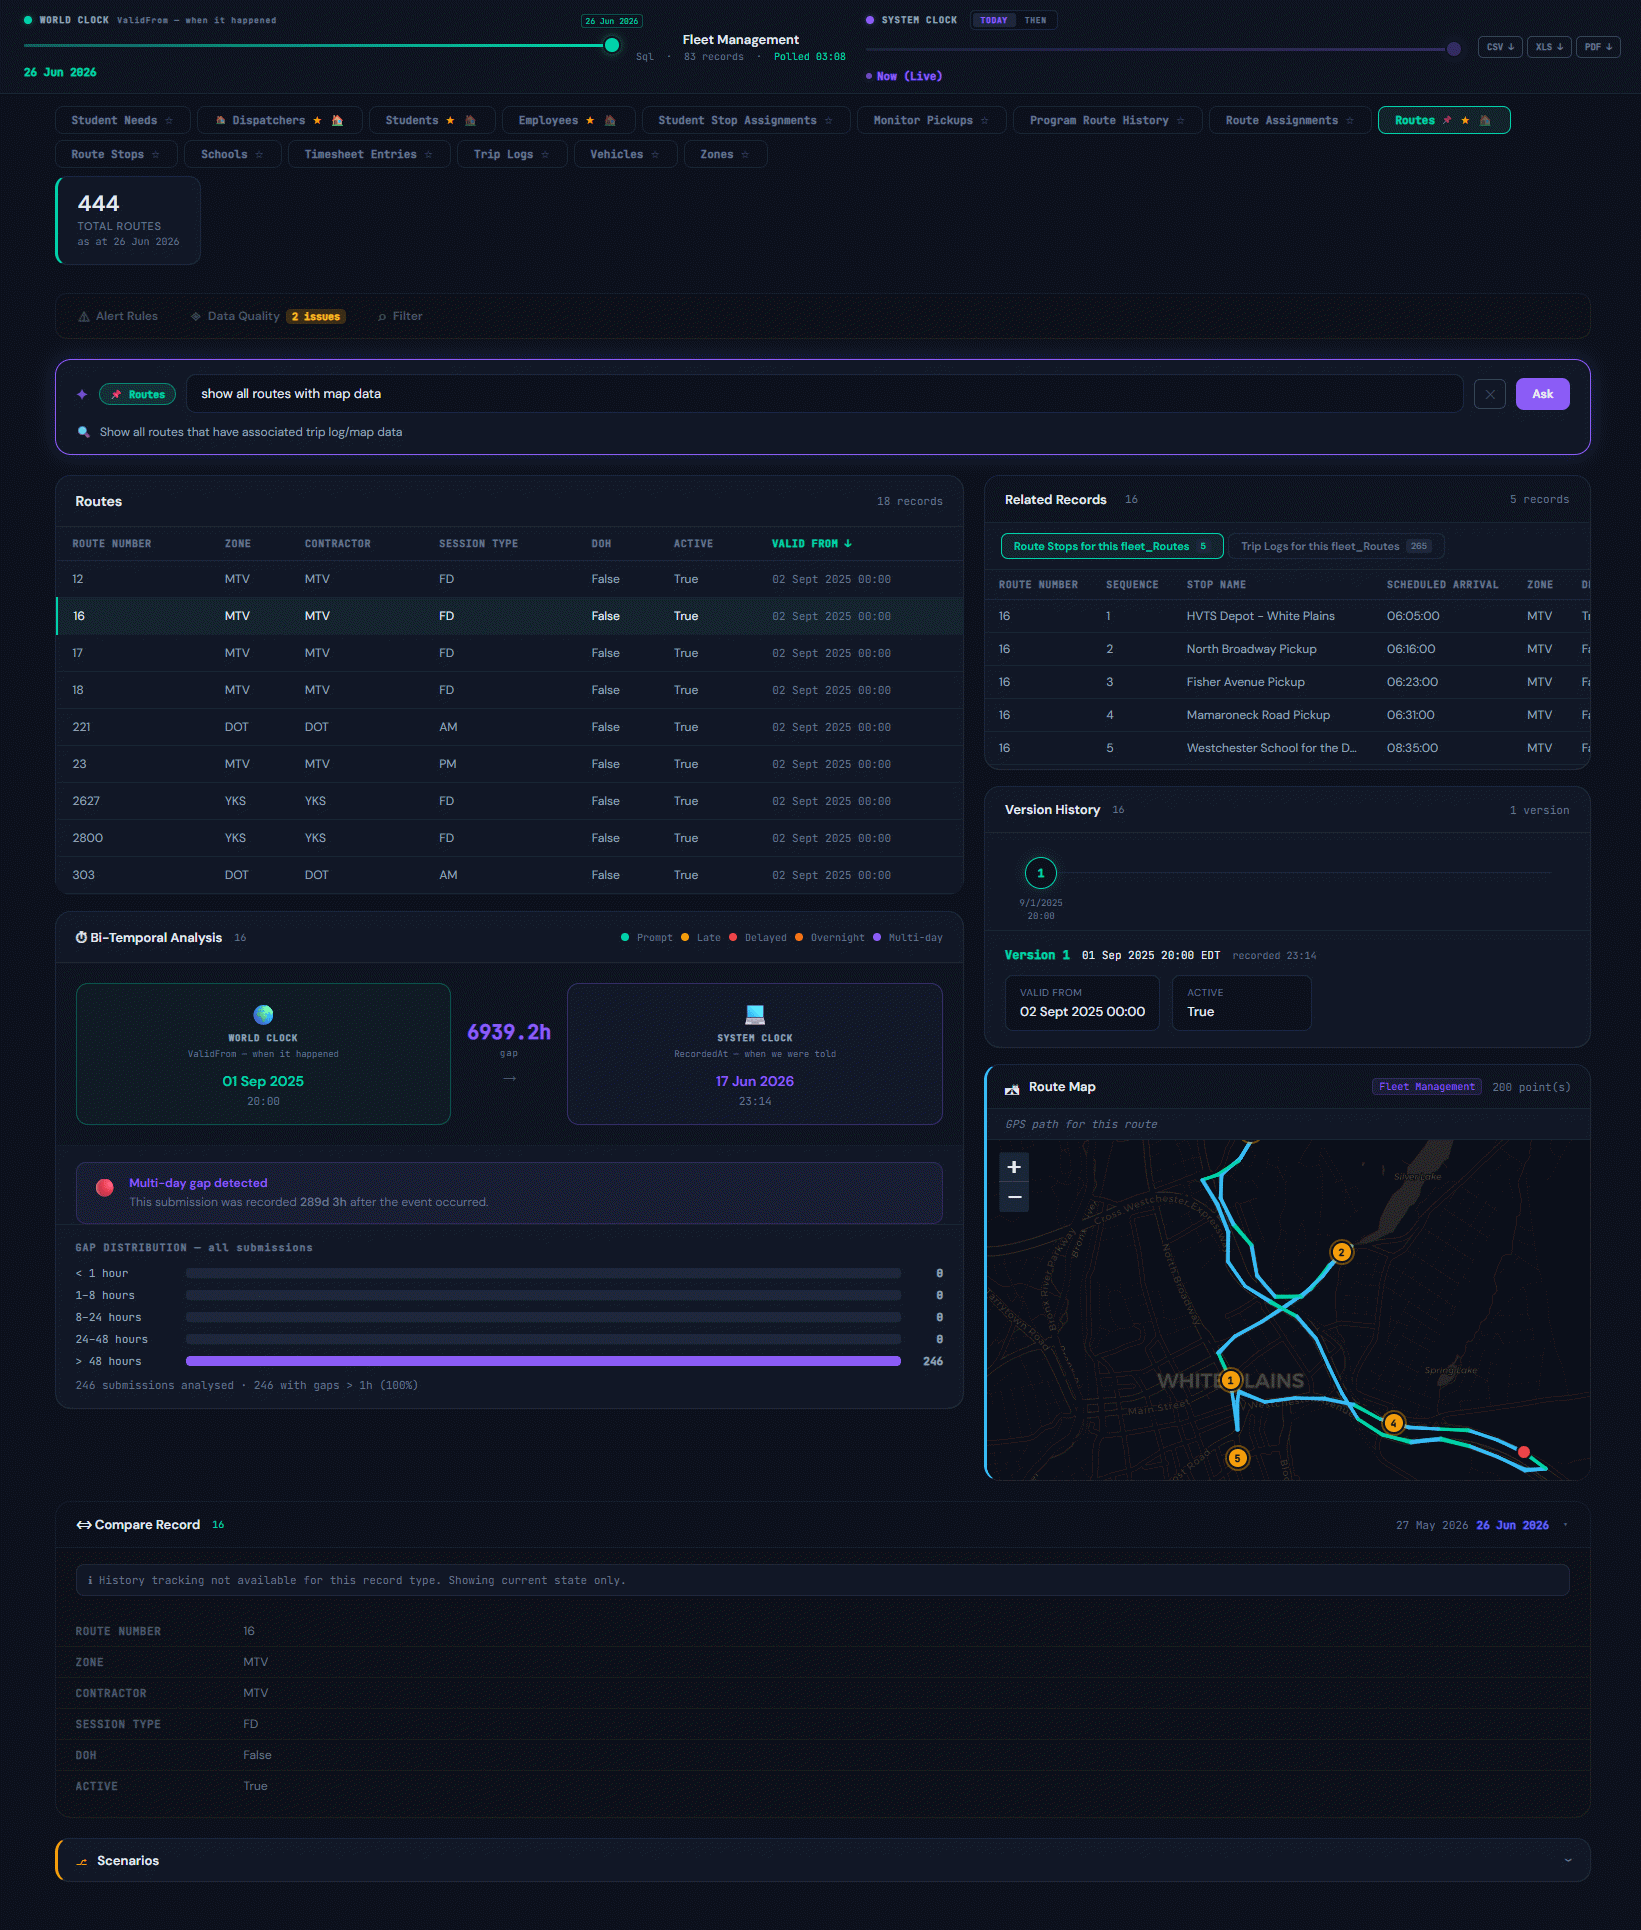1641x1930 pixels.
Task: Sort by Route Number column header
Action: [112, 544]
